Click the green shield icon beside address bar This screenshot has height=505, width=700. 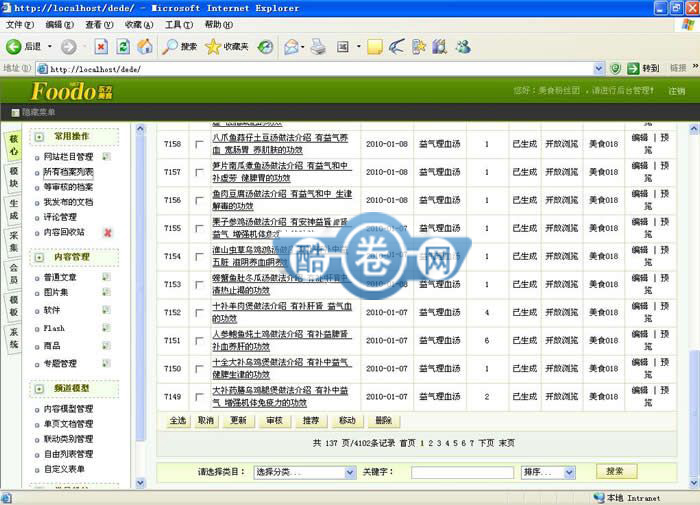click(616, 68)
